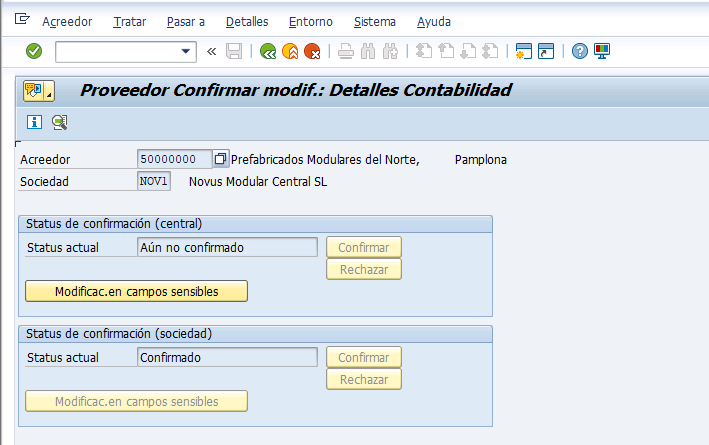
Task: Click the 'Status de confirmación (central)' header
Action: 114,224
